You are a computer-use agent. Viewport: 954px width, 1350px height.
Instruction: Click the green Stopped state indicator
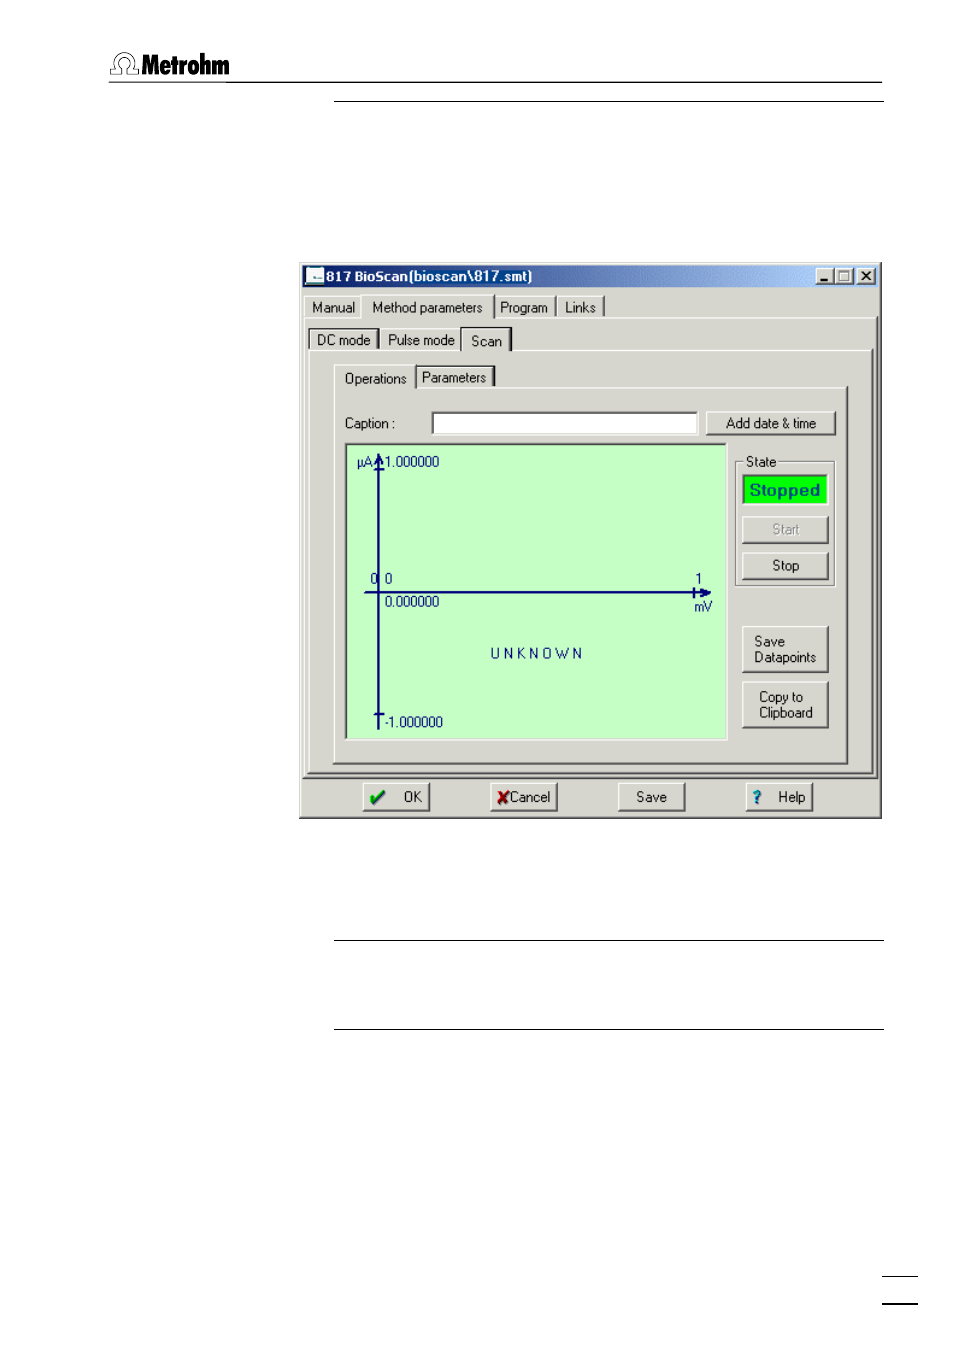[785, 490]
